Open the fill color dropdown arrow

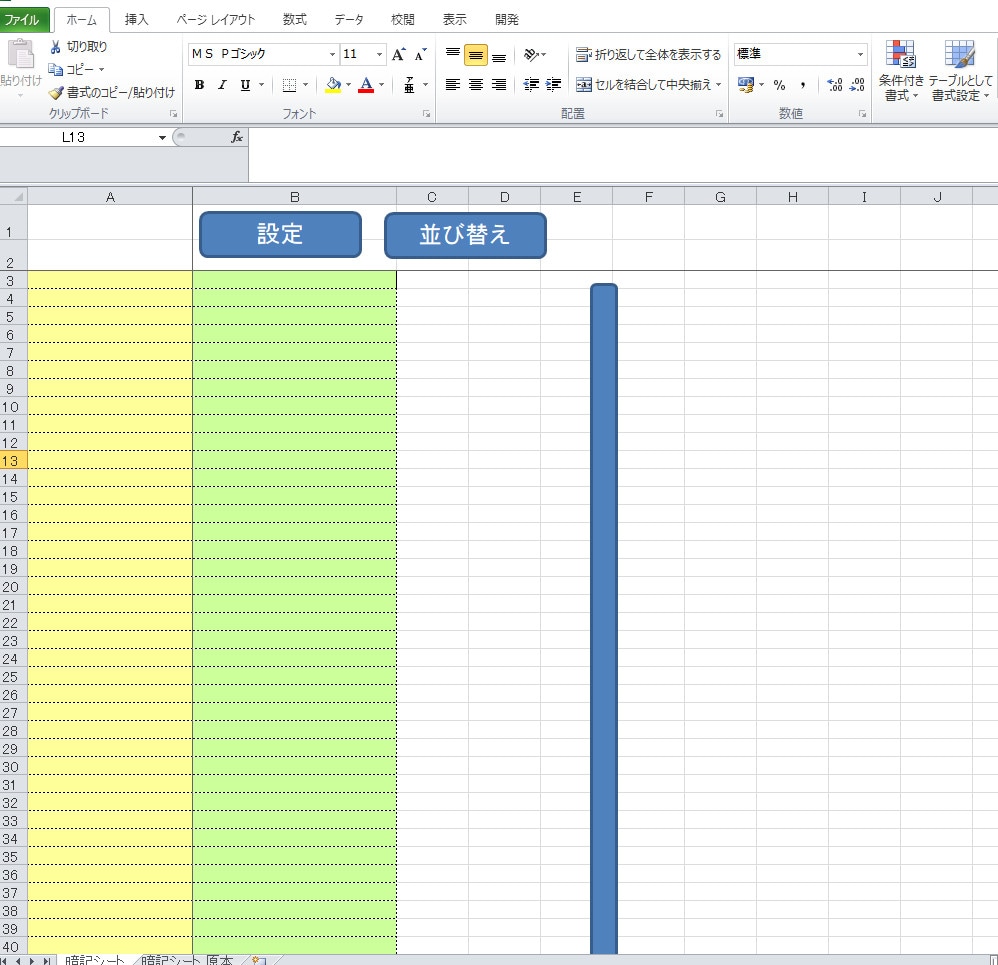[348, 85]
